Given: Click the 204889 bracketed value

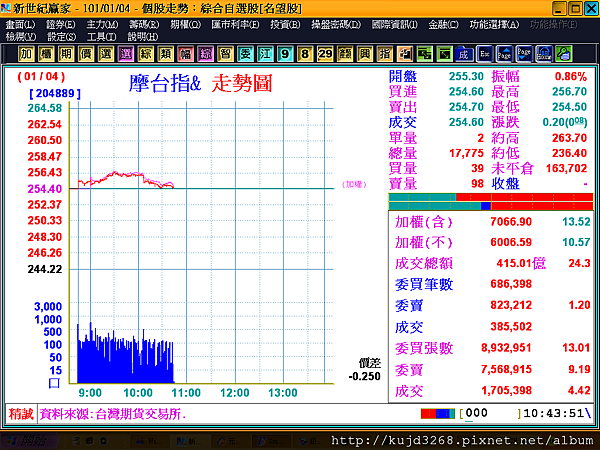Looking at the screenshot, I should coord(55,94).
